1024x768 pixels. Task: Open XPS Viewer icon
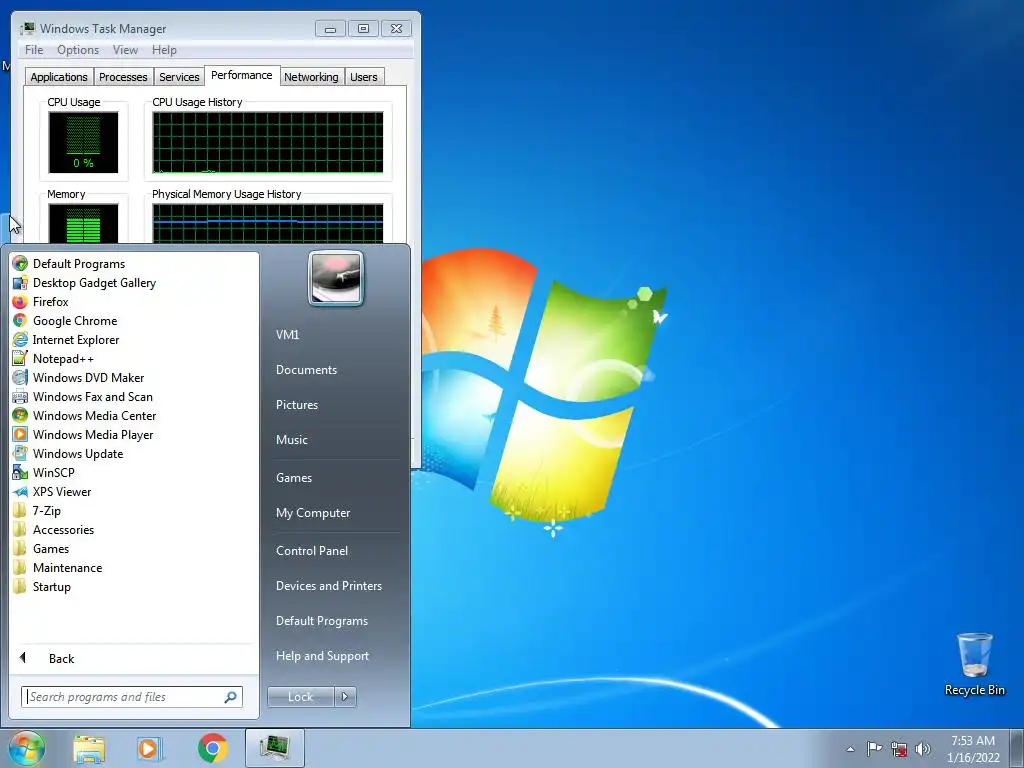click(20, 492)
